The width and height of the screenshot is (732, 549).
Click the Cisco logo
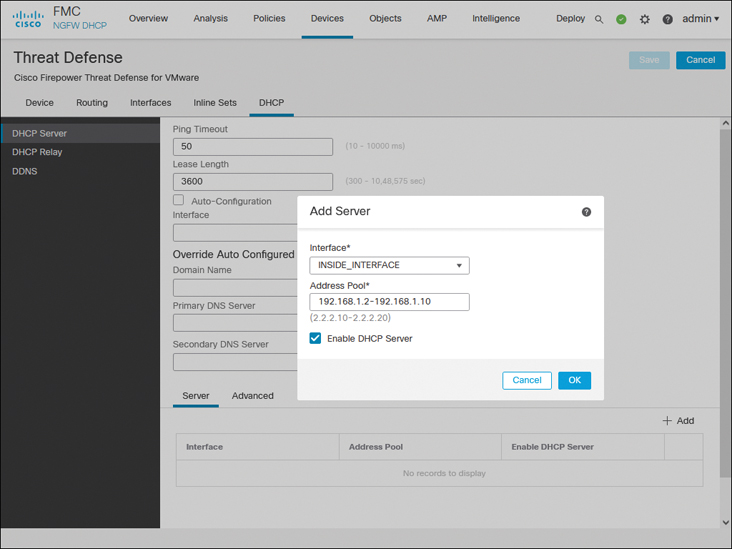click(x=27, y=18)
